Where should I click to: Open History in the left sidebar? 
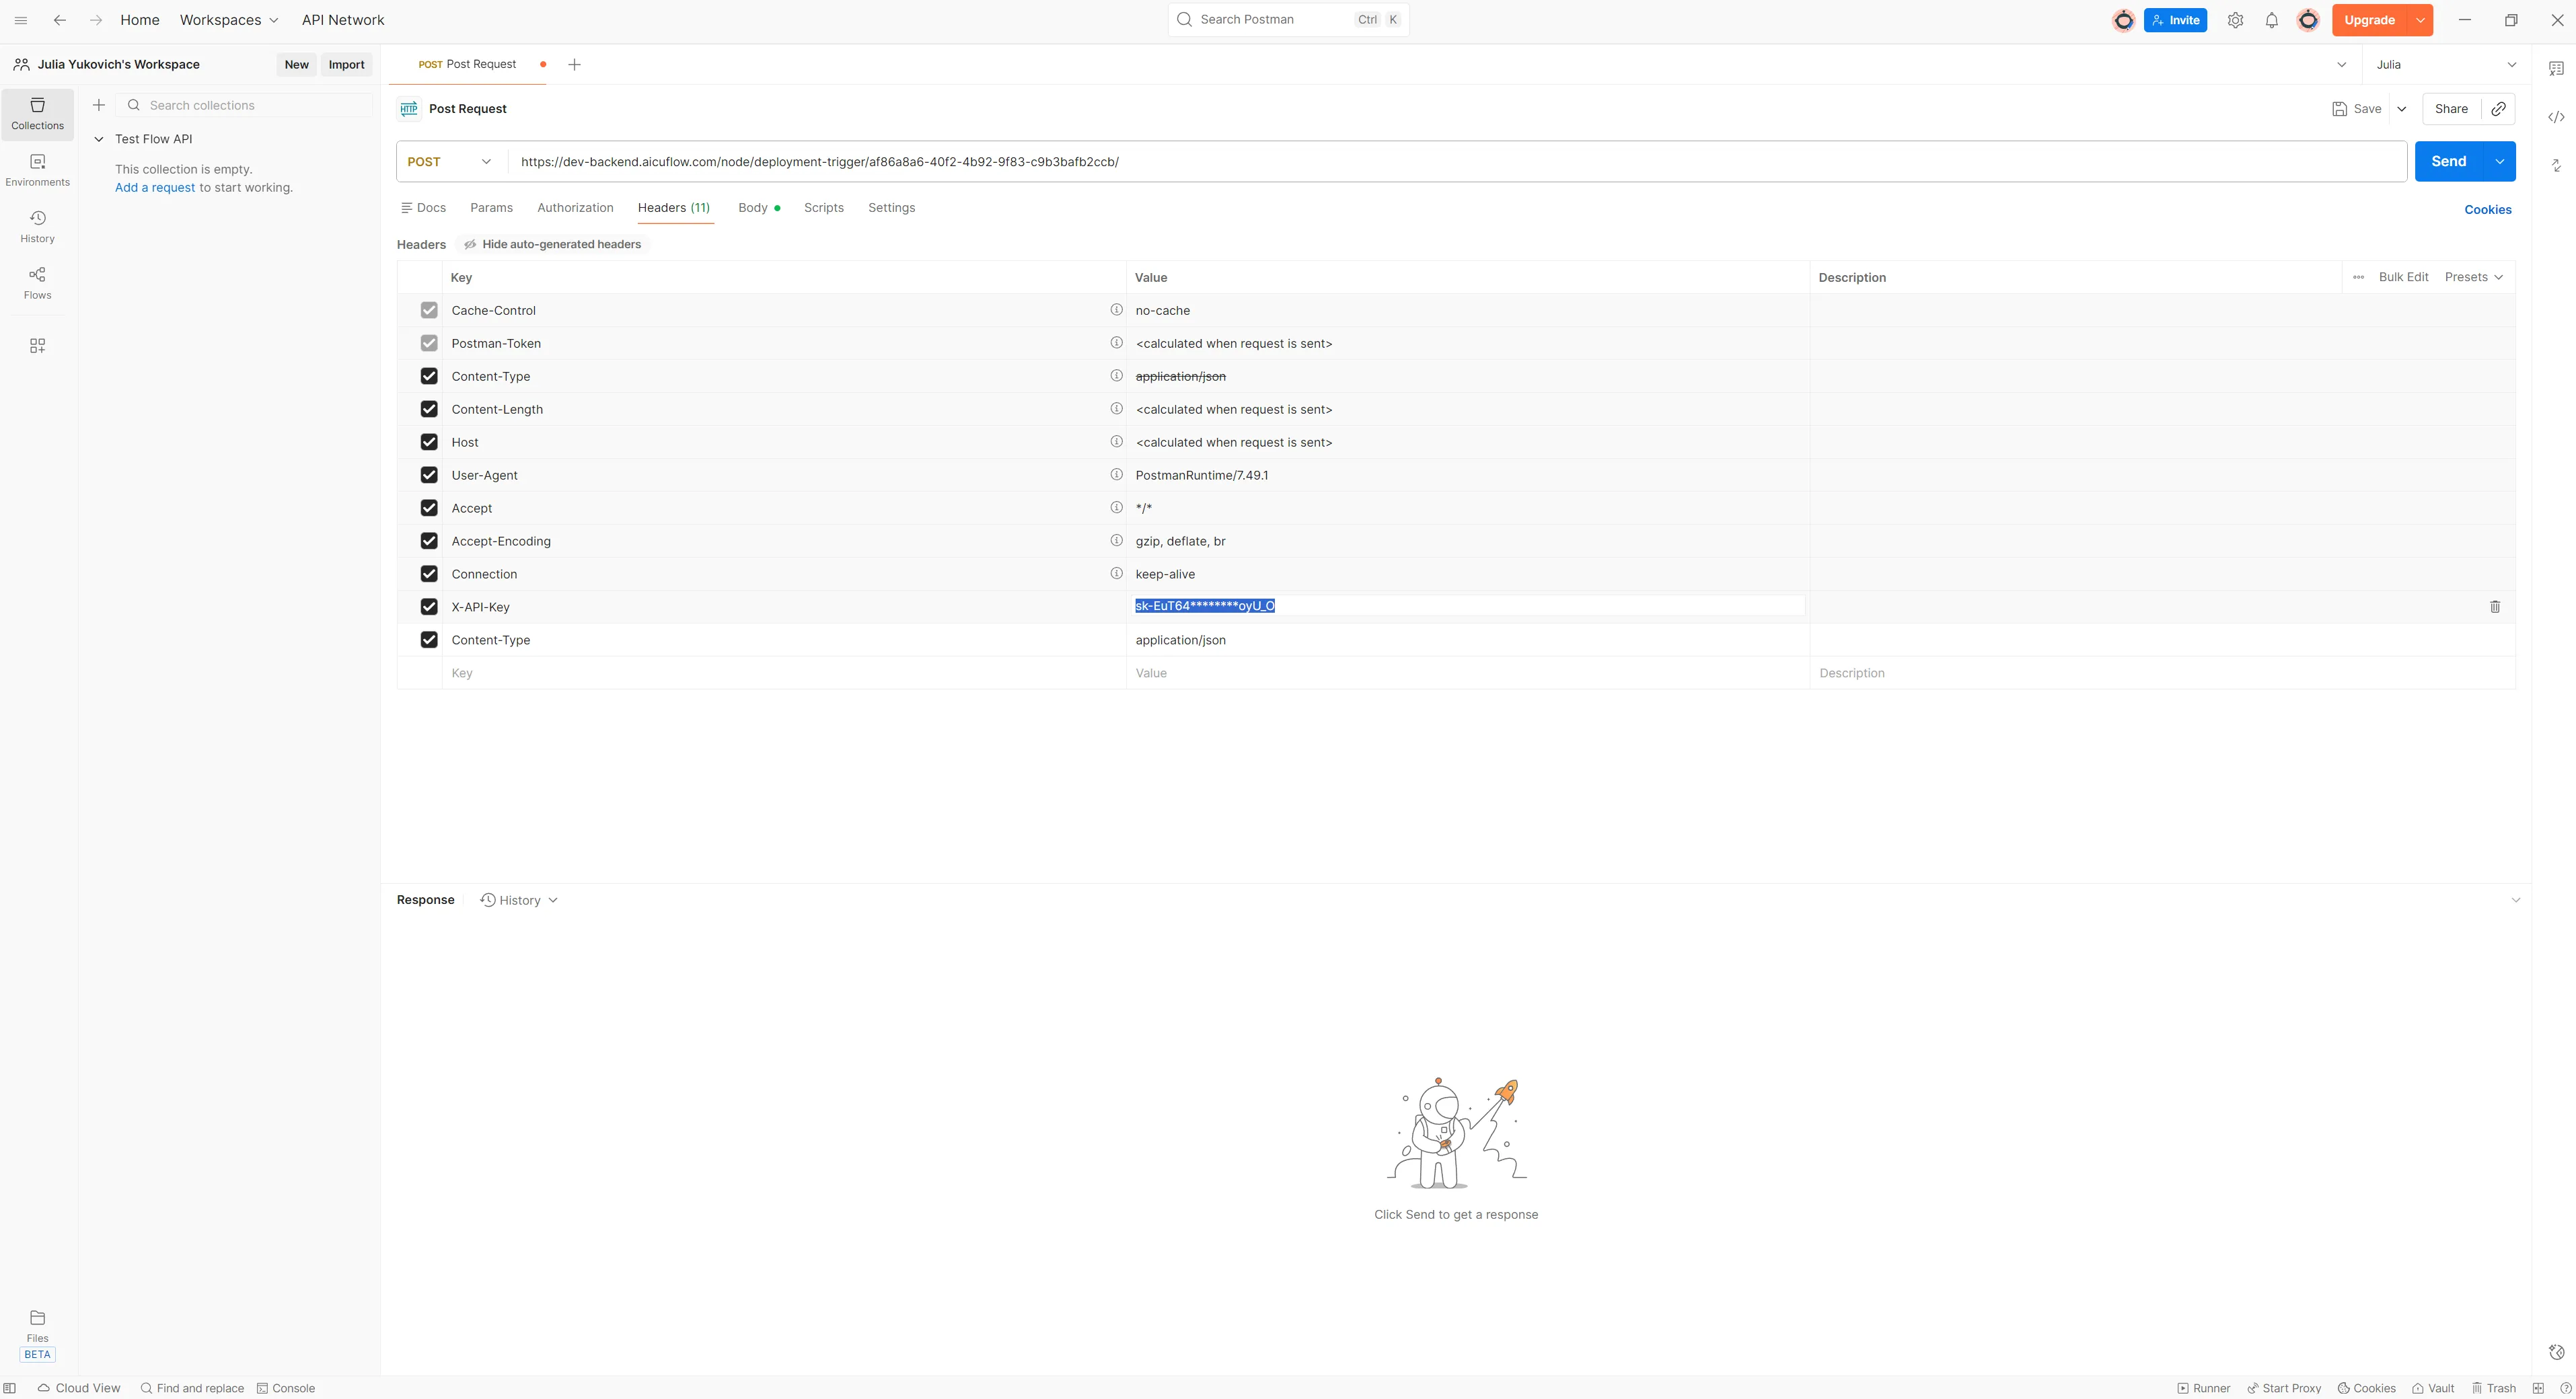(37, 226)
